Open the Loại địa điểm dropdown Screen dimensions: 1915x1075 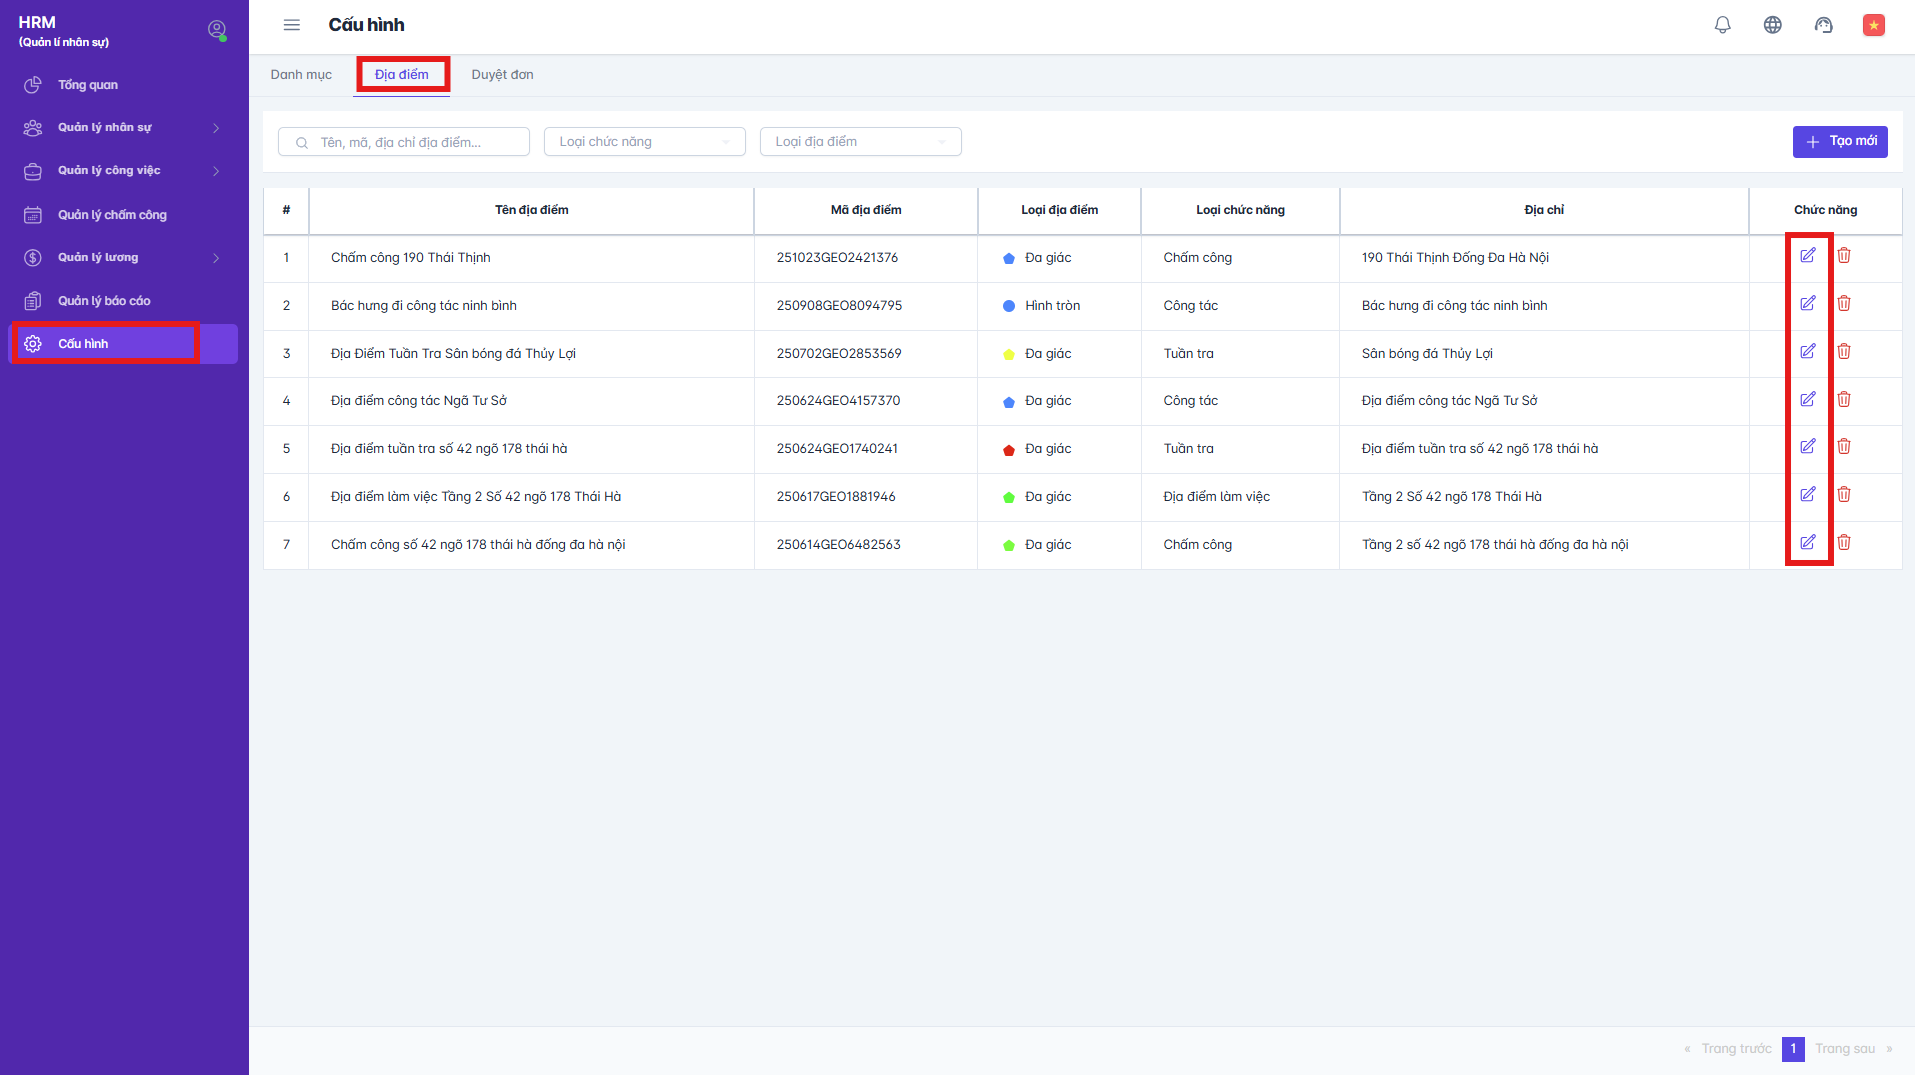click(x=860, y=142)
